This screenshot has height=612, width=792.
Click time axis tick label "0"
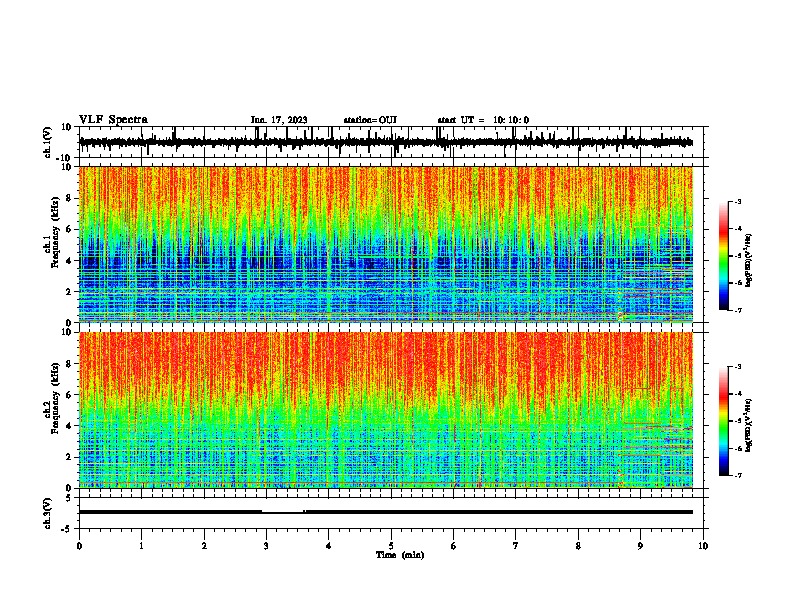[79, 546]
